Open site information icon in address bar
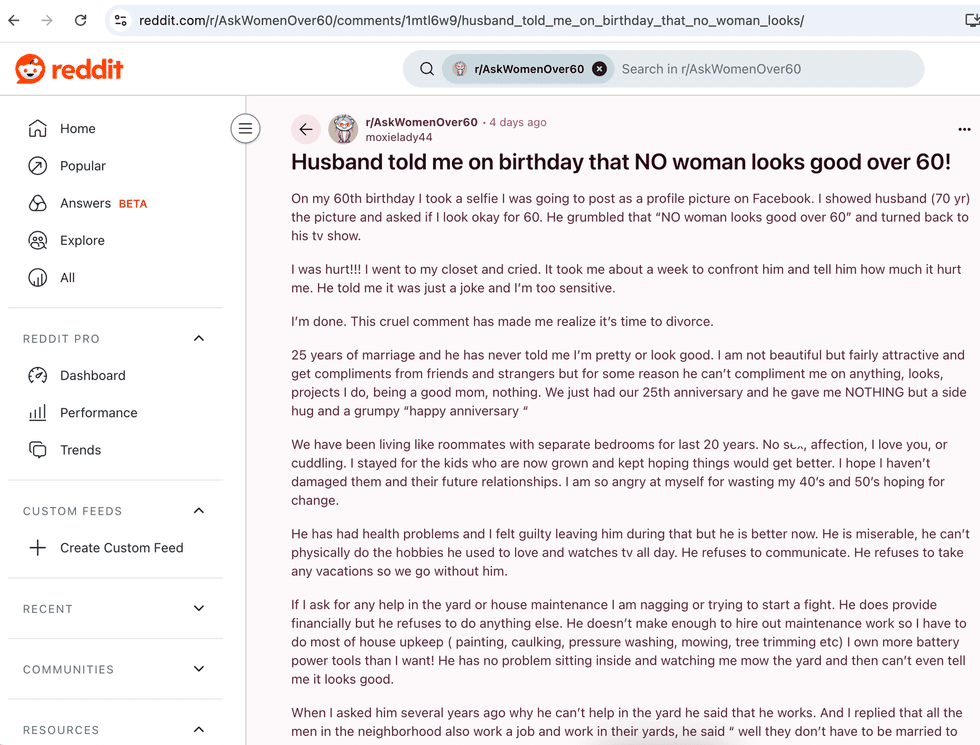The width and height of the screenshot is (980, 745). (121, 21)
